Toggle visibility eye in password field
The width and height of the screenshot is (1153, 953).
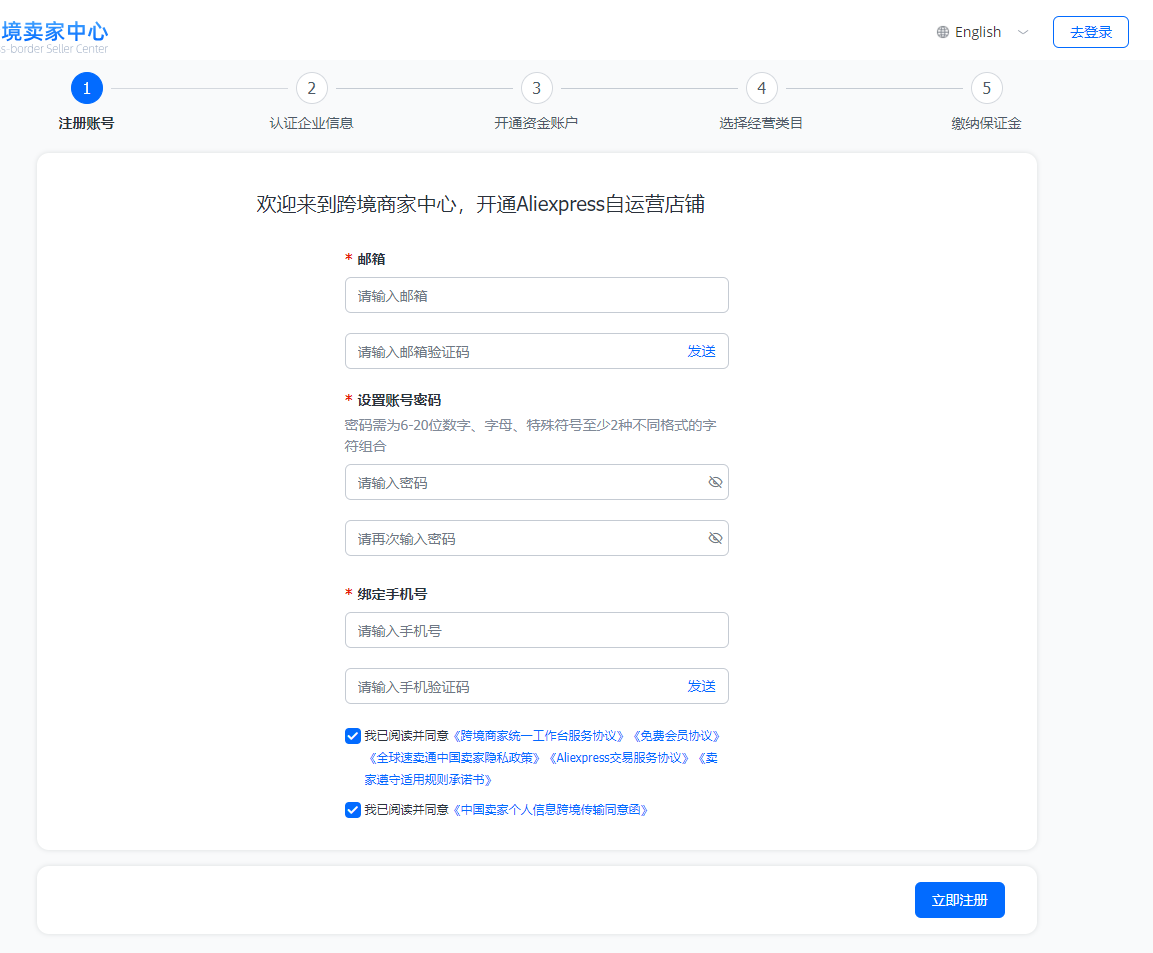click(715, 482)
